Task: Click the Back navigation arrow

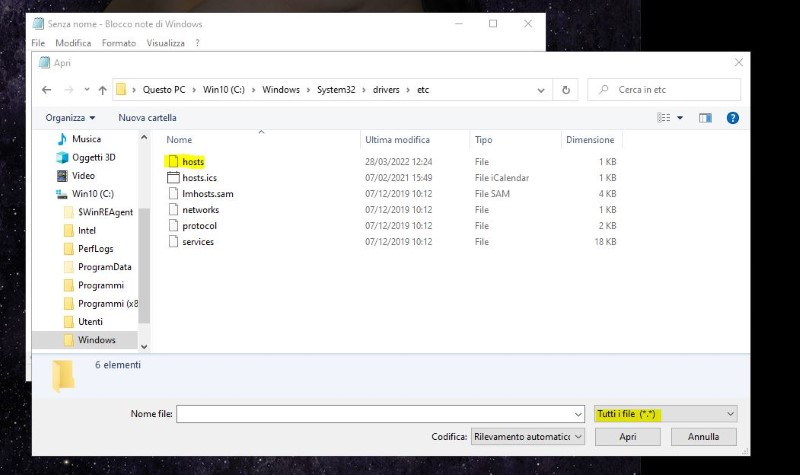Action: [x=47, y=90]
